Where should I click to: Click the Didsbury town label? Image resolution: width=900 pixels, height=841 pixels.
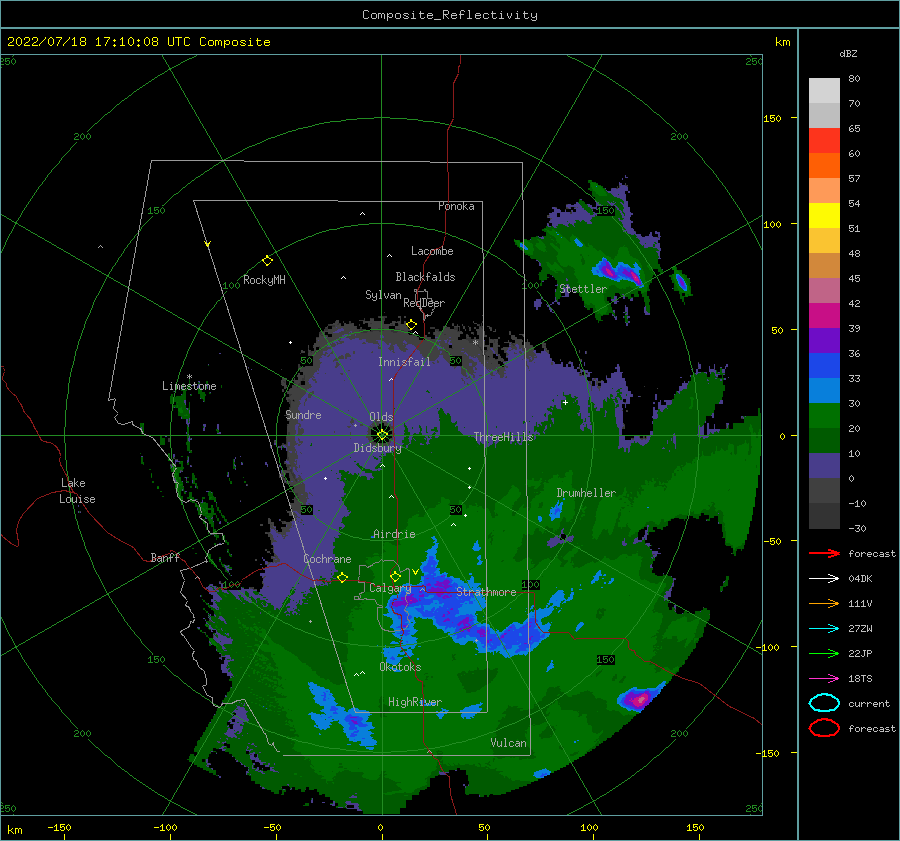(377, 448)
